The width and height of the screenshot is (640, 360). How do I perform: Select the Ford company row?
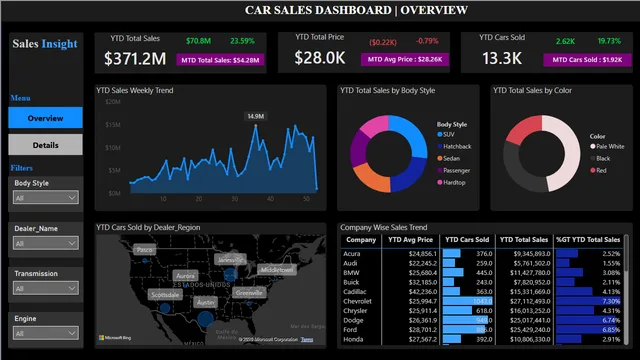[x=482, y=329]
